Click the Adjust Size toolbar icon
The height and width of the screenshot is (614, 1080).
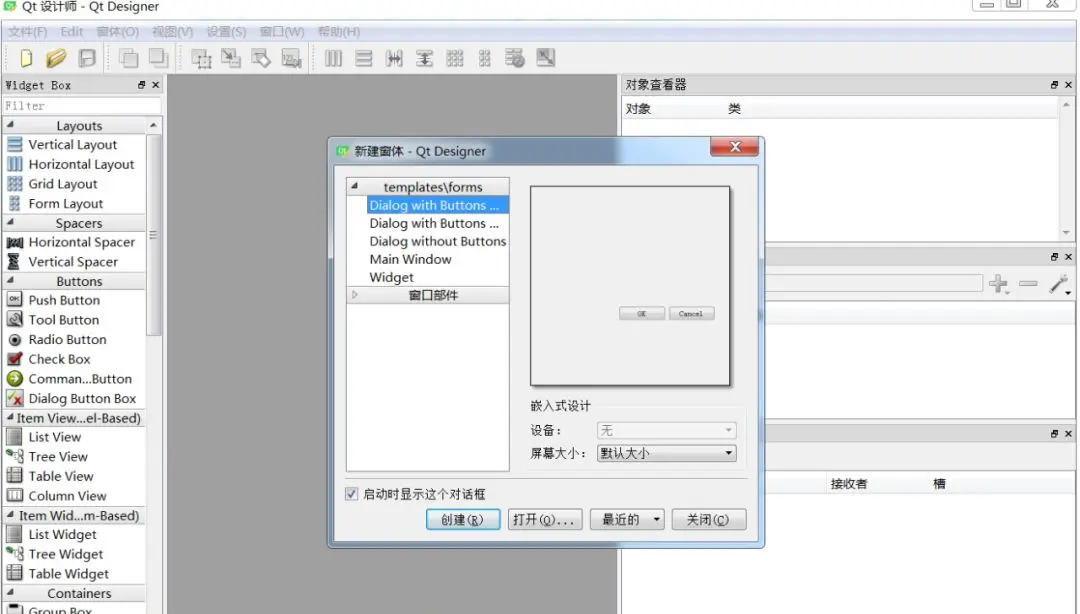tap(546, 59)
